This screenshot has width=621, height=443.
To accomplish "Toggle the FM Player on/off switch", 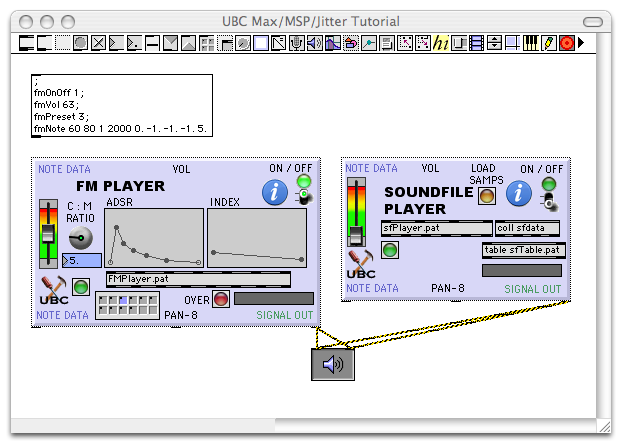I will tap(304, 196).
